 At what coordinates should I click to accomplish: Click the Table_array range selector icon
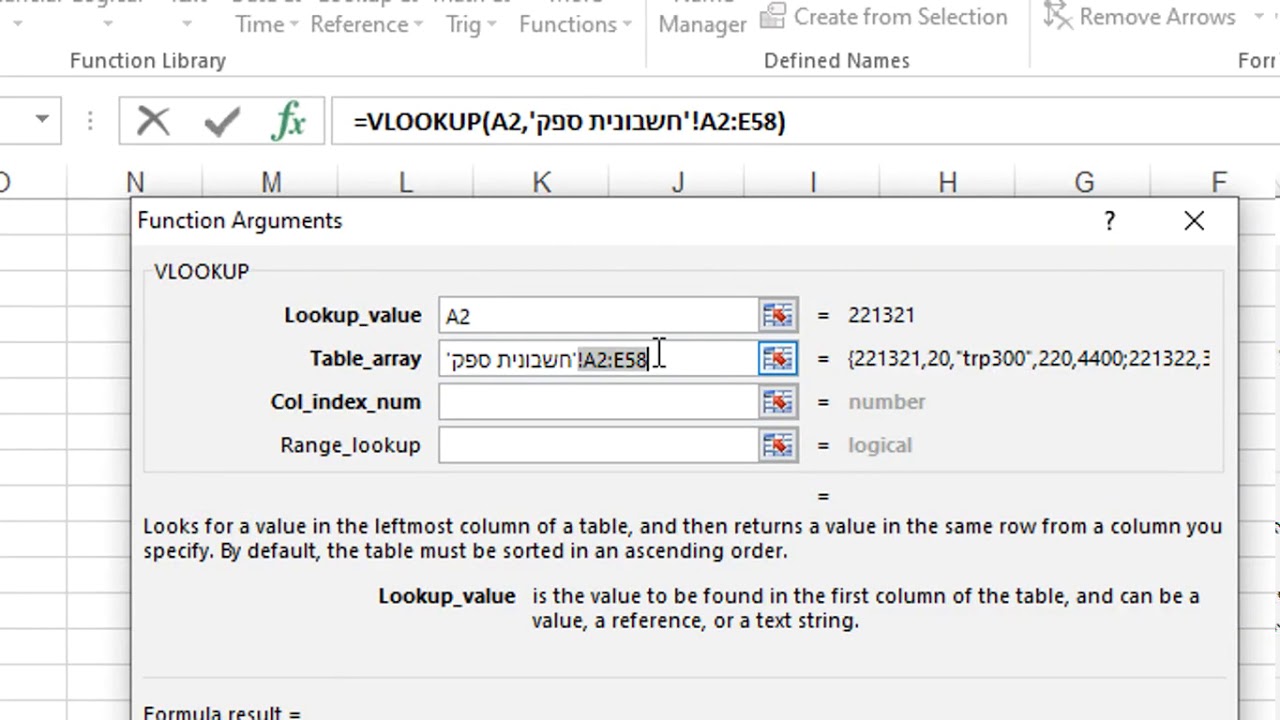(778, 358)
